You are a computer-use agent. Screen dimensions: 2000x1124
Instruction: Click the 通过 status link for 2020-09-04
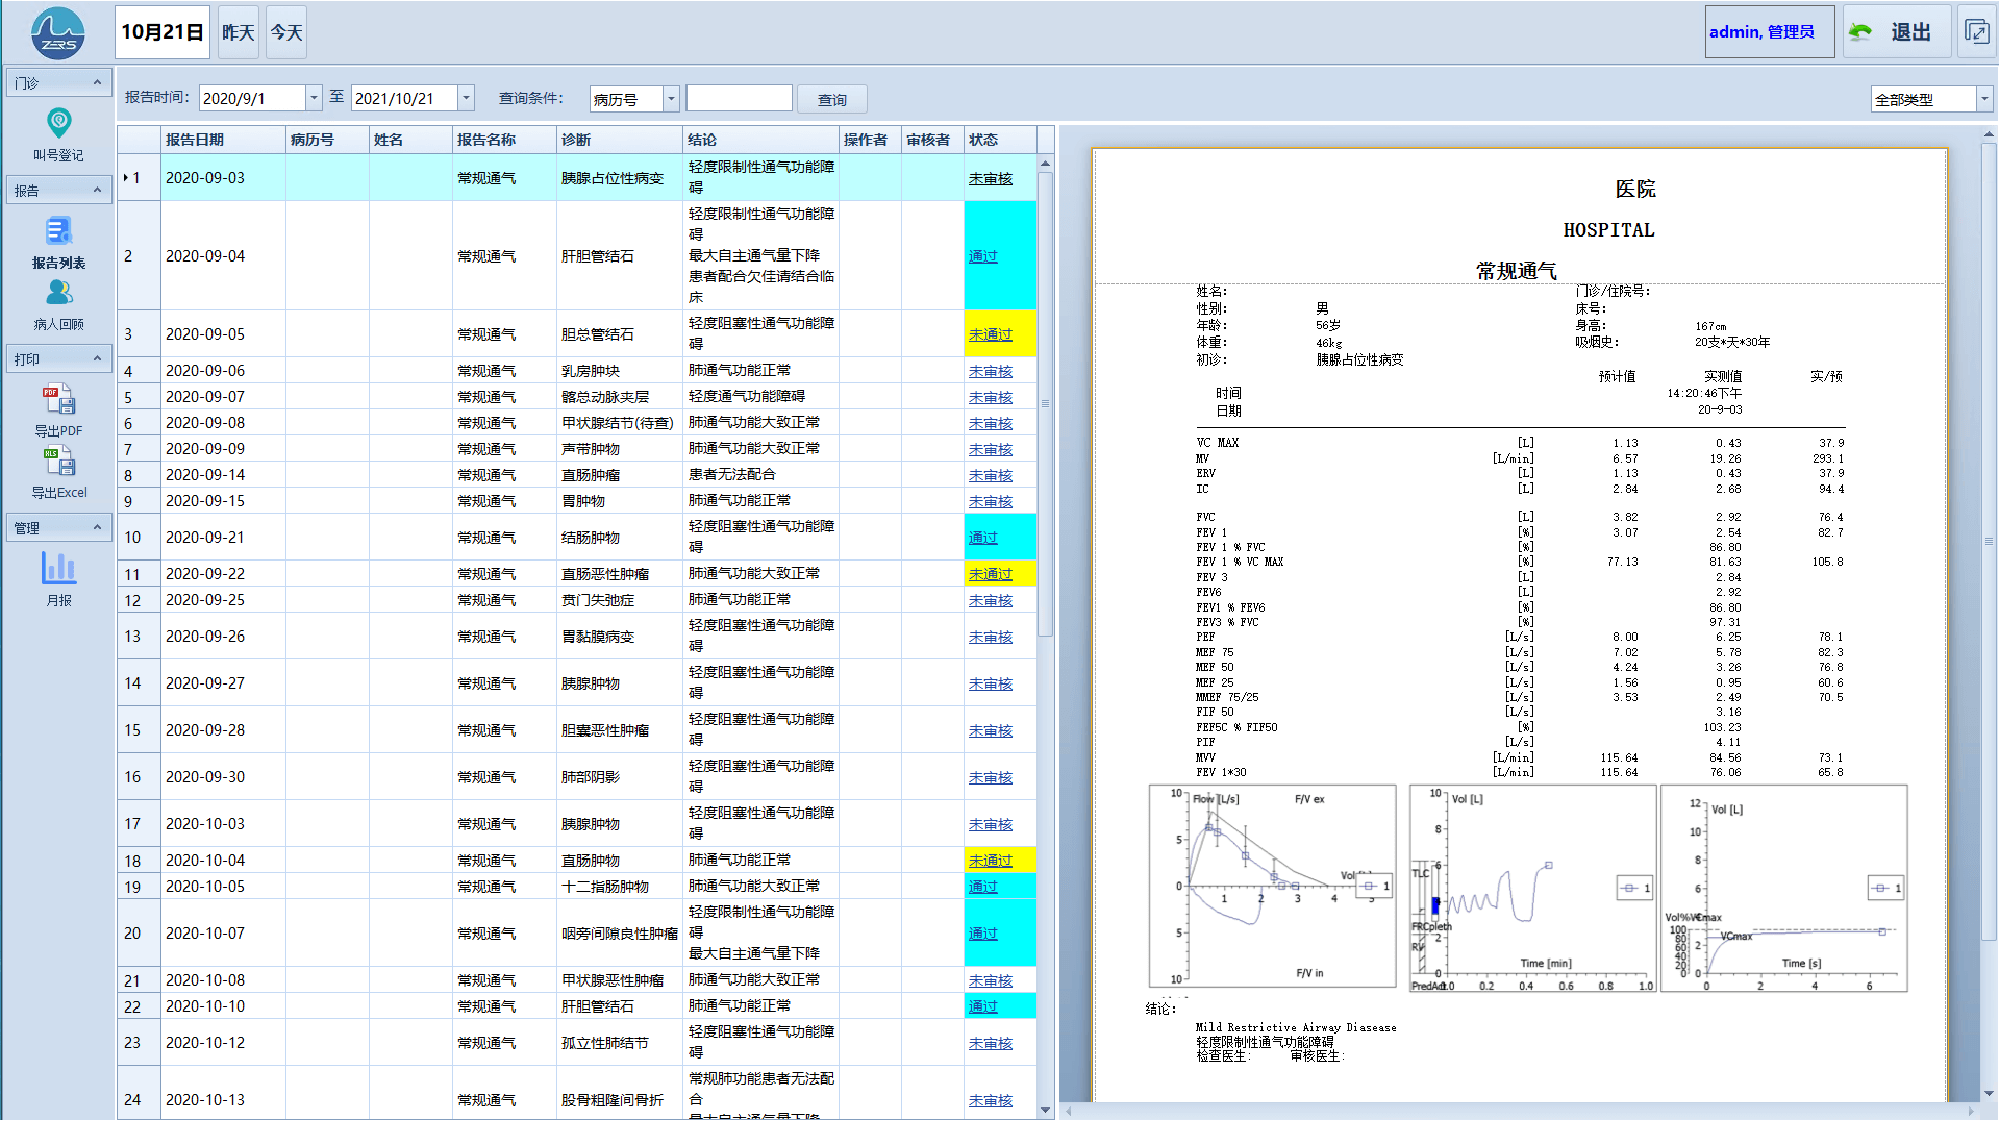click(x=983, y=256)
